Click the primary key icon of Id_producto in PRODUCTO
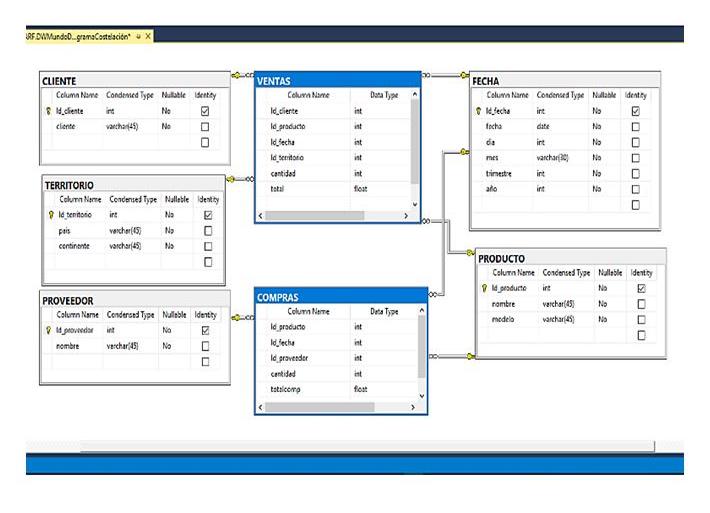Screen dimensions: 710x513 coord(484,288)
